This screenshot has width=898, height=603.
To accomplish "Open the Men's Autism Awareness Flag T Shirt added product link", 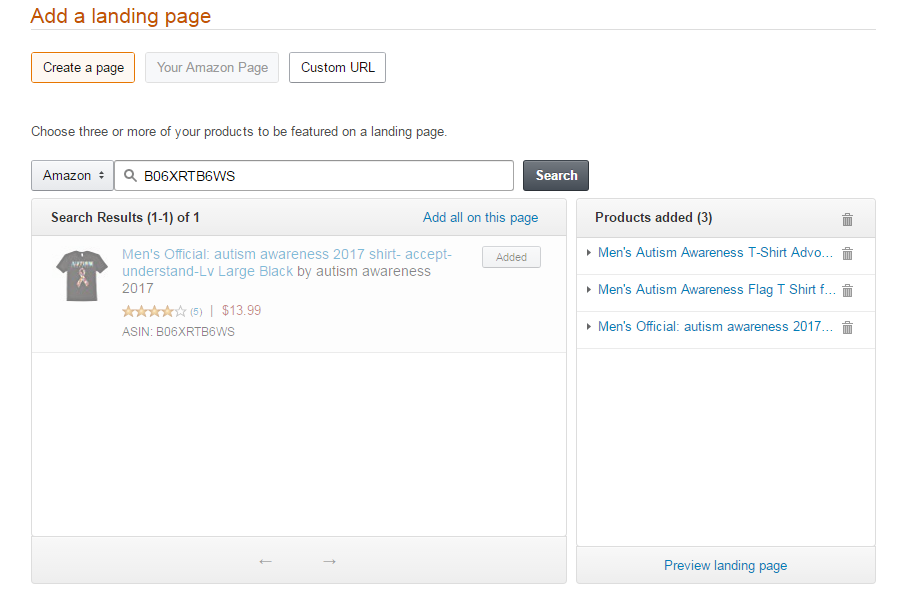I will coord(716,290).
